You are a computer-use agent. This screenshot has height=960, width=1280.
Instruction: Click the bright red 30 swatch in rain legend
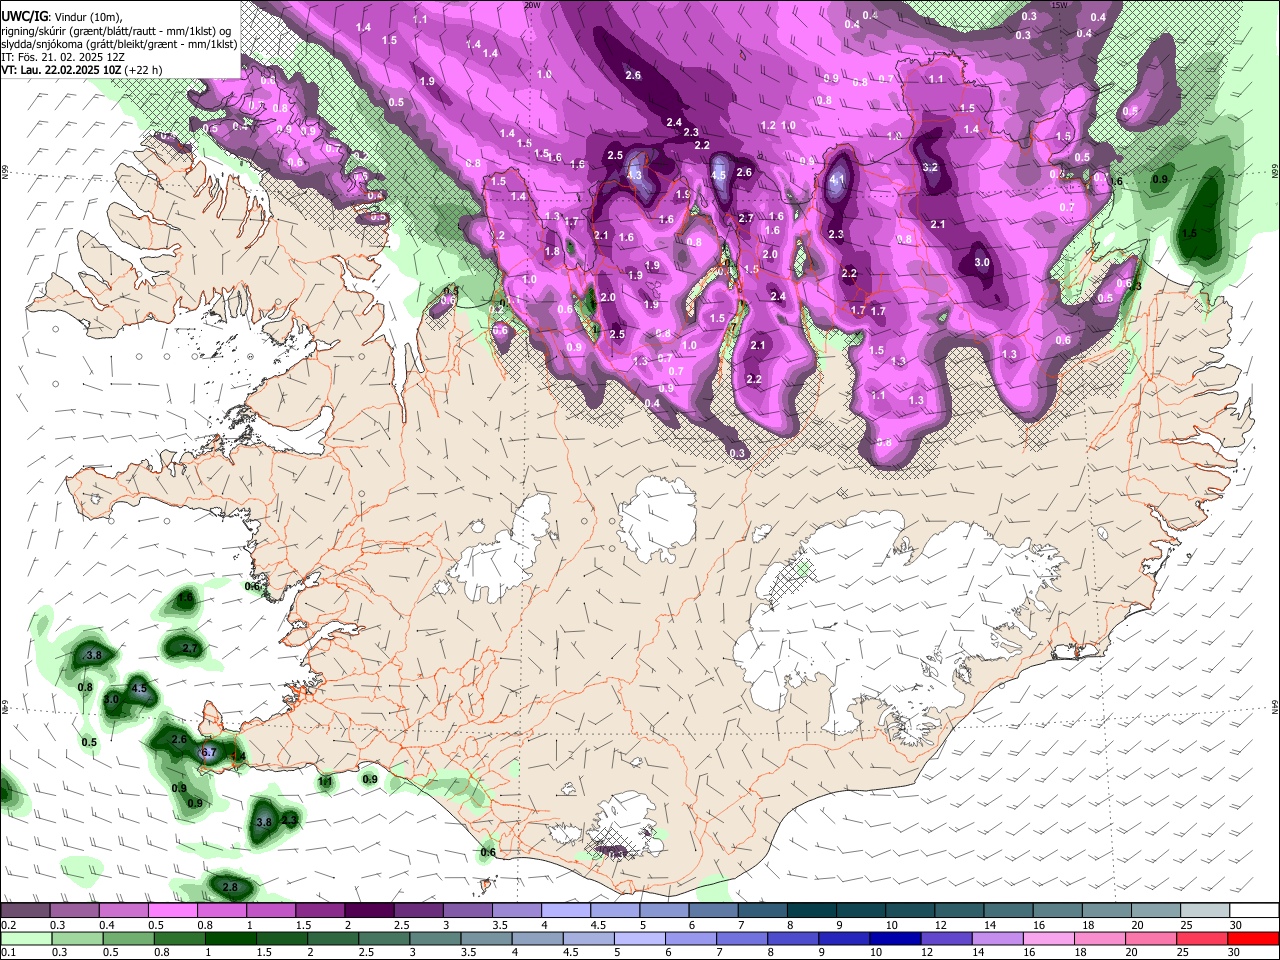[x=1253, y=938]
